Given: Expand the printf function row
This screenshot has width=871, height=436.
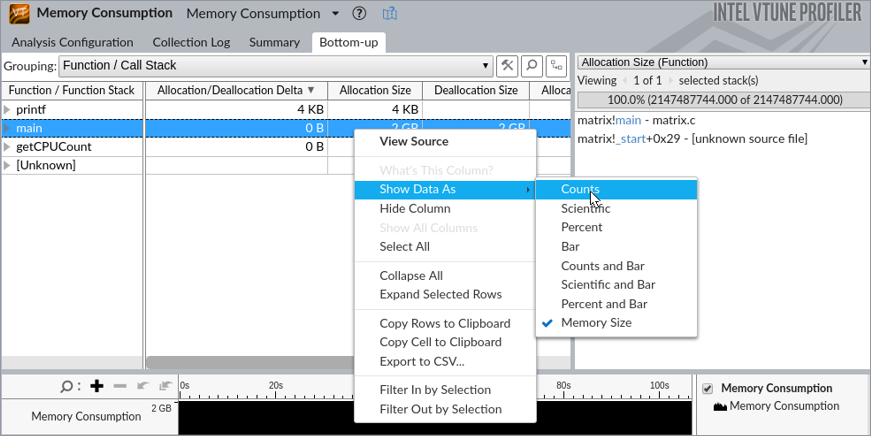Looking at the screenshot, I should pyautogui.click(x=8, y=109).
